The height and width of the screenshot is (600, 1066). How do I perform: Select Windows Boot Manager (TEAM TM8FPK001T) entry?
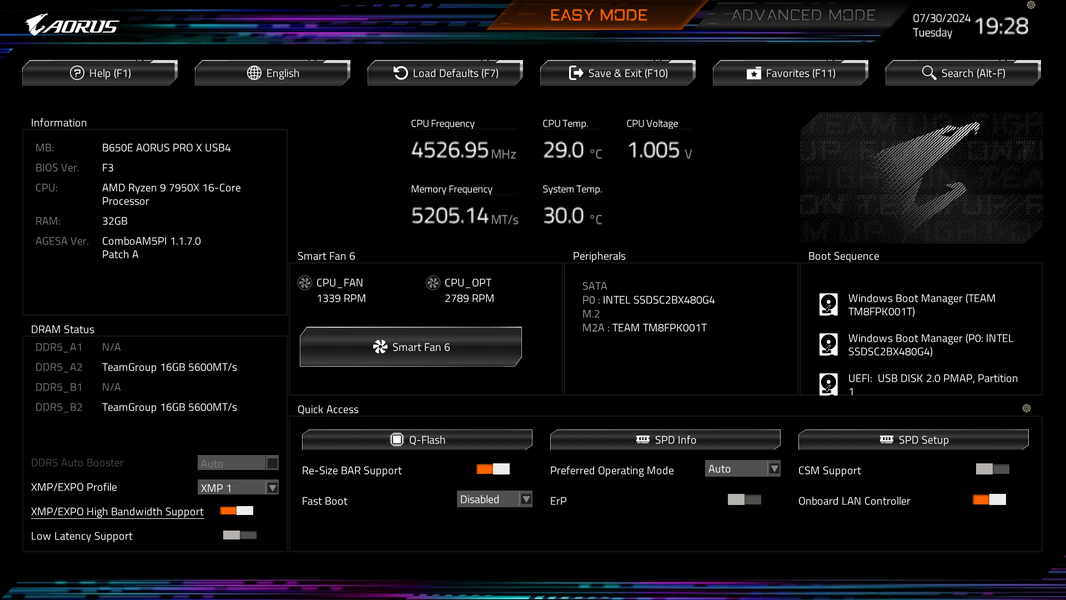point(921,304)
